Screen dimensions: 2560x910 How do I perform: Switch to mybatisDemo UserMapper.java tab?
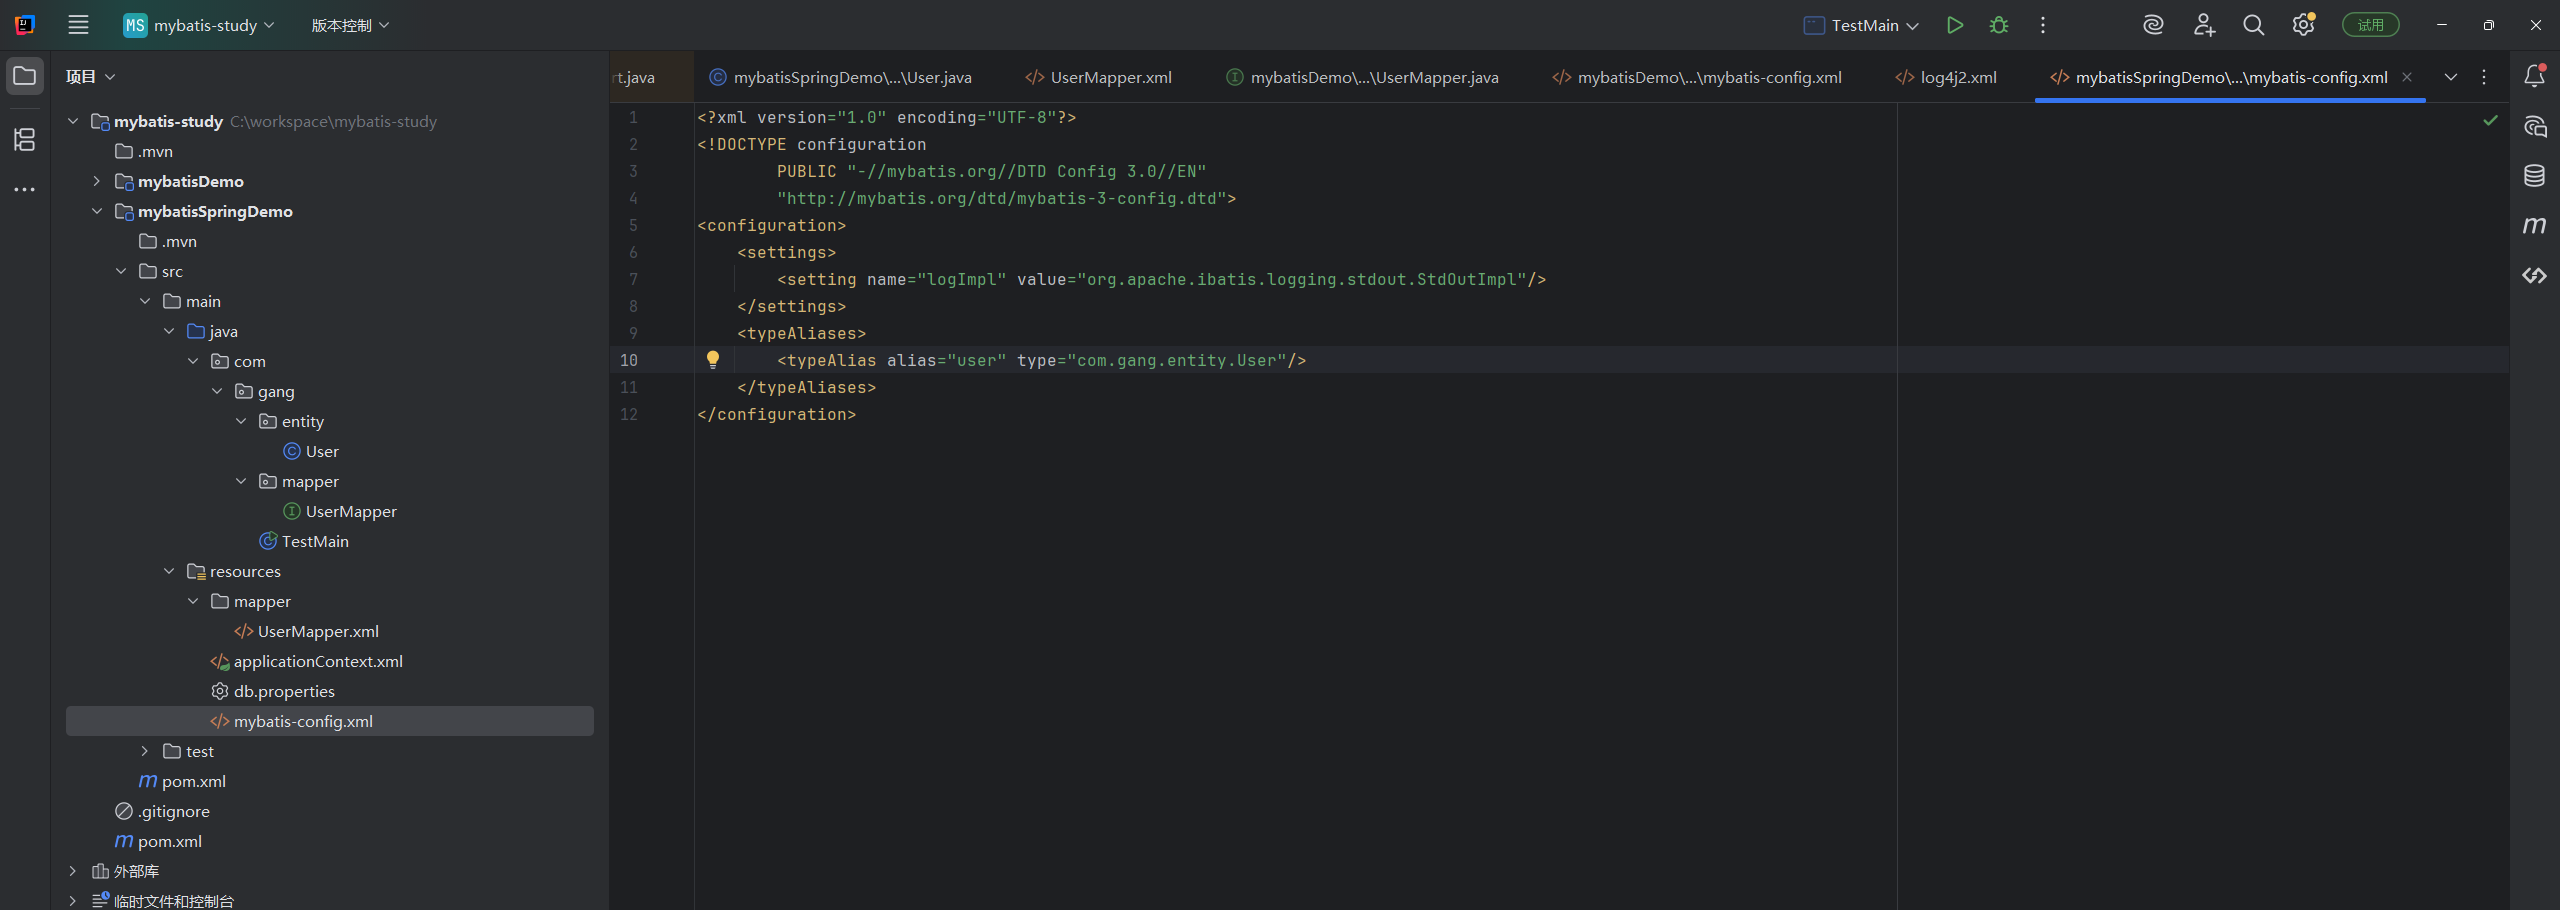coord(1363,77)
